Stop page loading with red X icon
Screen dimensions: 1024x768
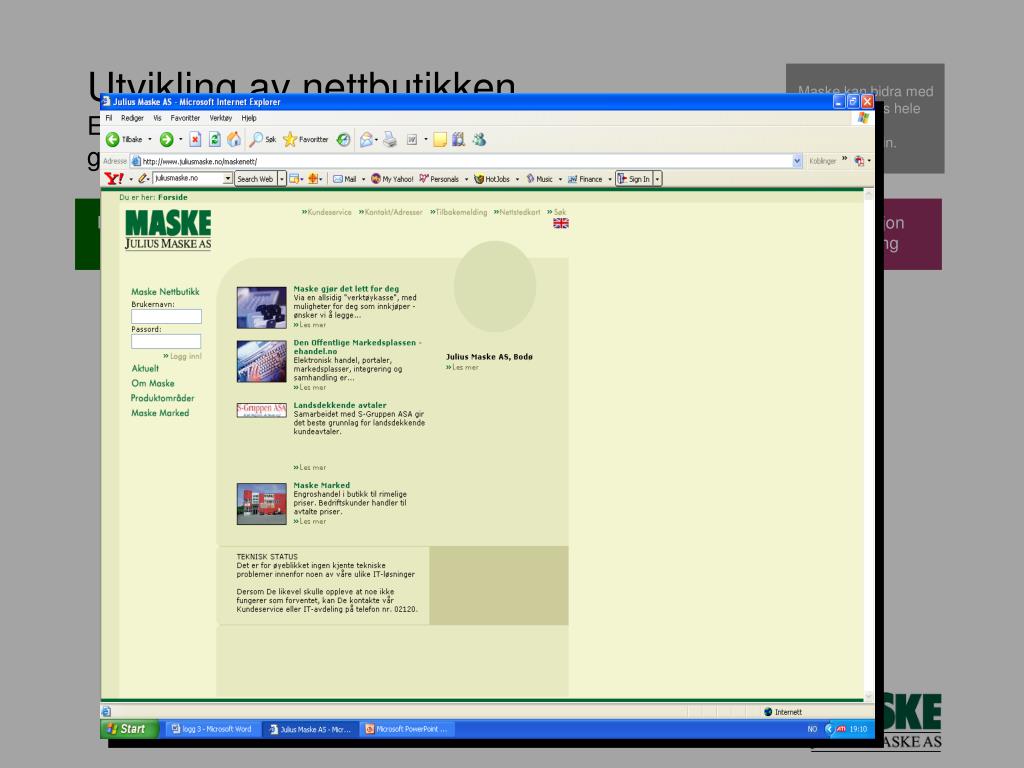tap(195, 140)
